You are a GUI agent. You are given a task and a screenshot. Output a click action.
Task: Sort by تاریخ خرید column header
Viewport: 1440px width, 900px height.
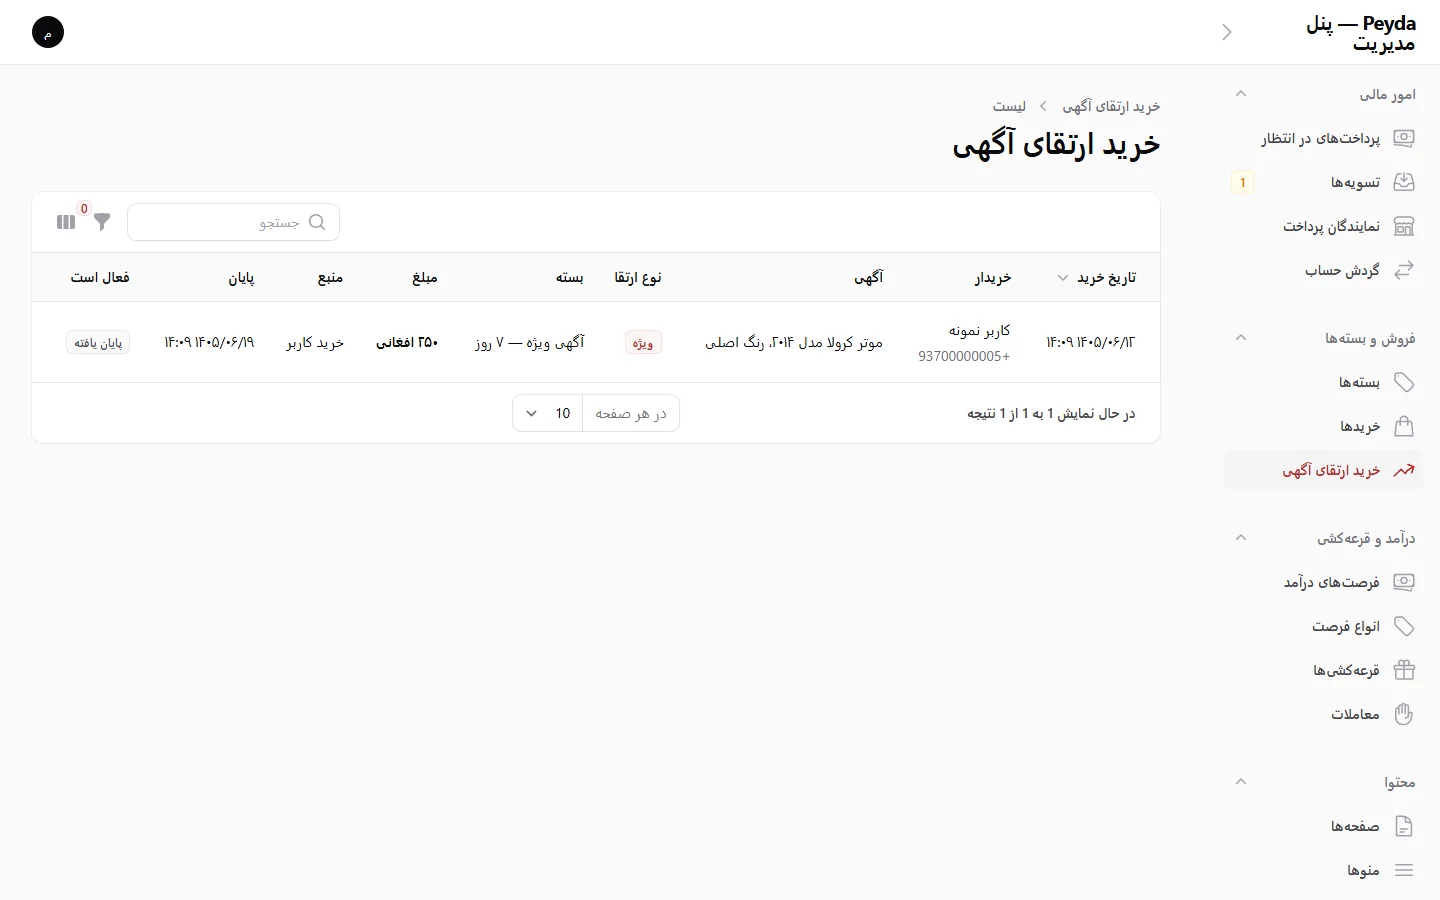click(1097, 278)
